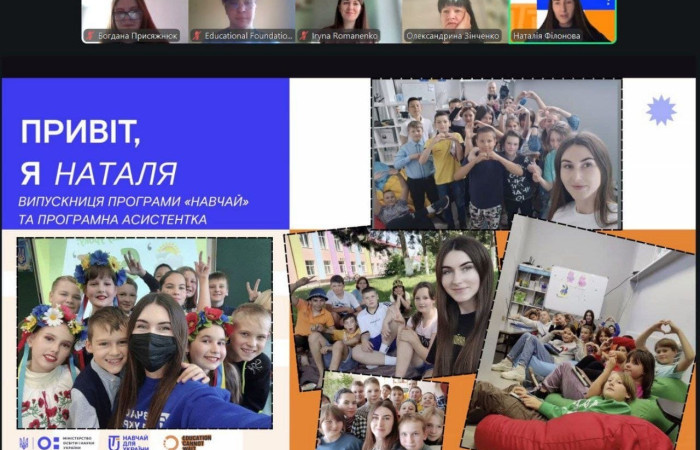Click the Навчай для України logo

[127, 441]
